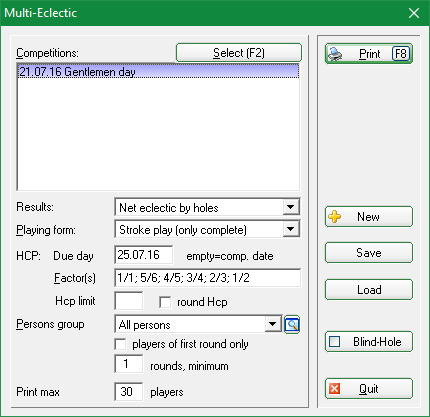Click the yellow plus icon for New
The image size is (430, 417).
pyautogui.click(x=334, y=217)
